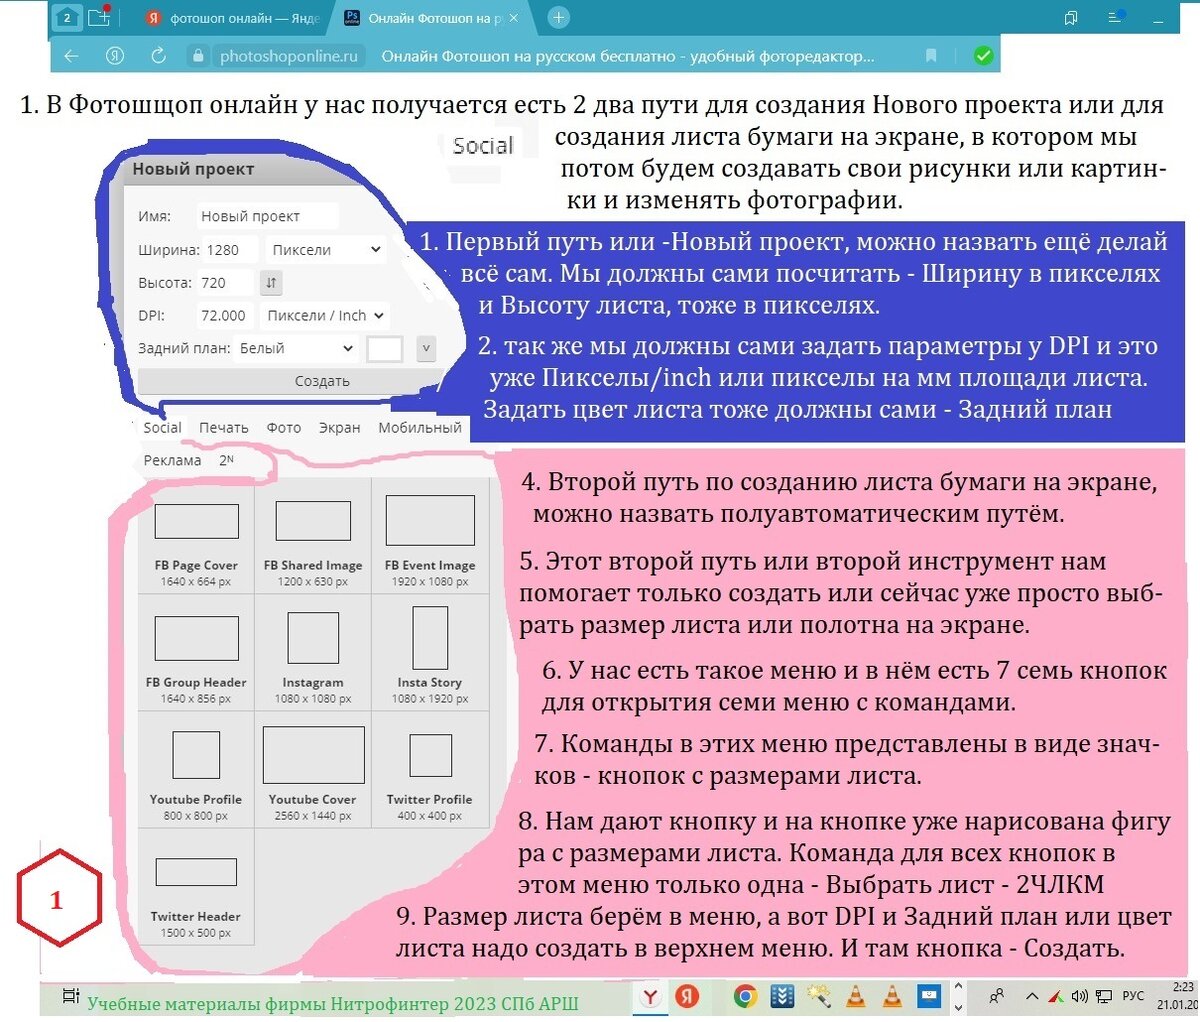Viewport: 1200px width, 1022px height.
Task: Click the РУС language indicator
Action: coord(1133,996)
